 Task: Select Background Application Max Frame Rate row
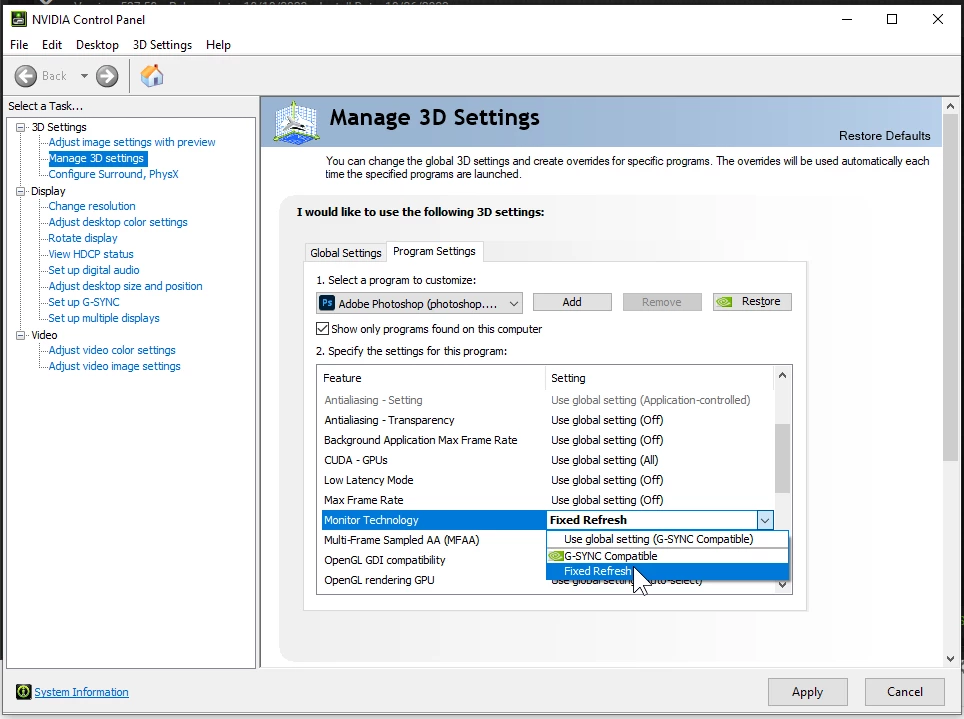click(x=547, y=440)
